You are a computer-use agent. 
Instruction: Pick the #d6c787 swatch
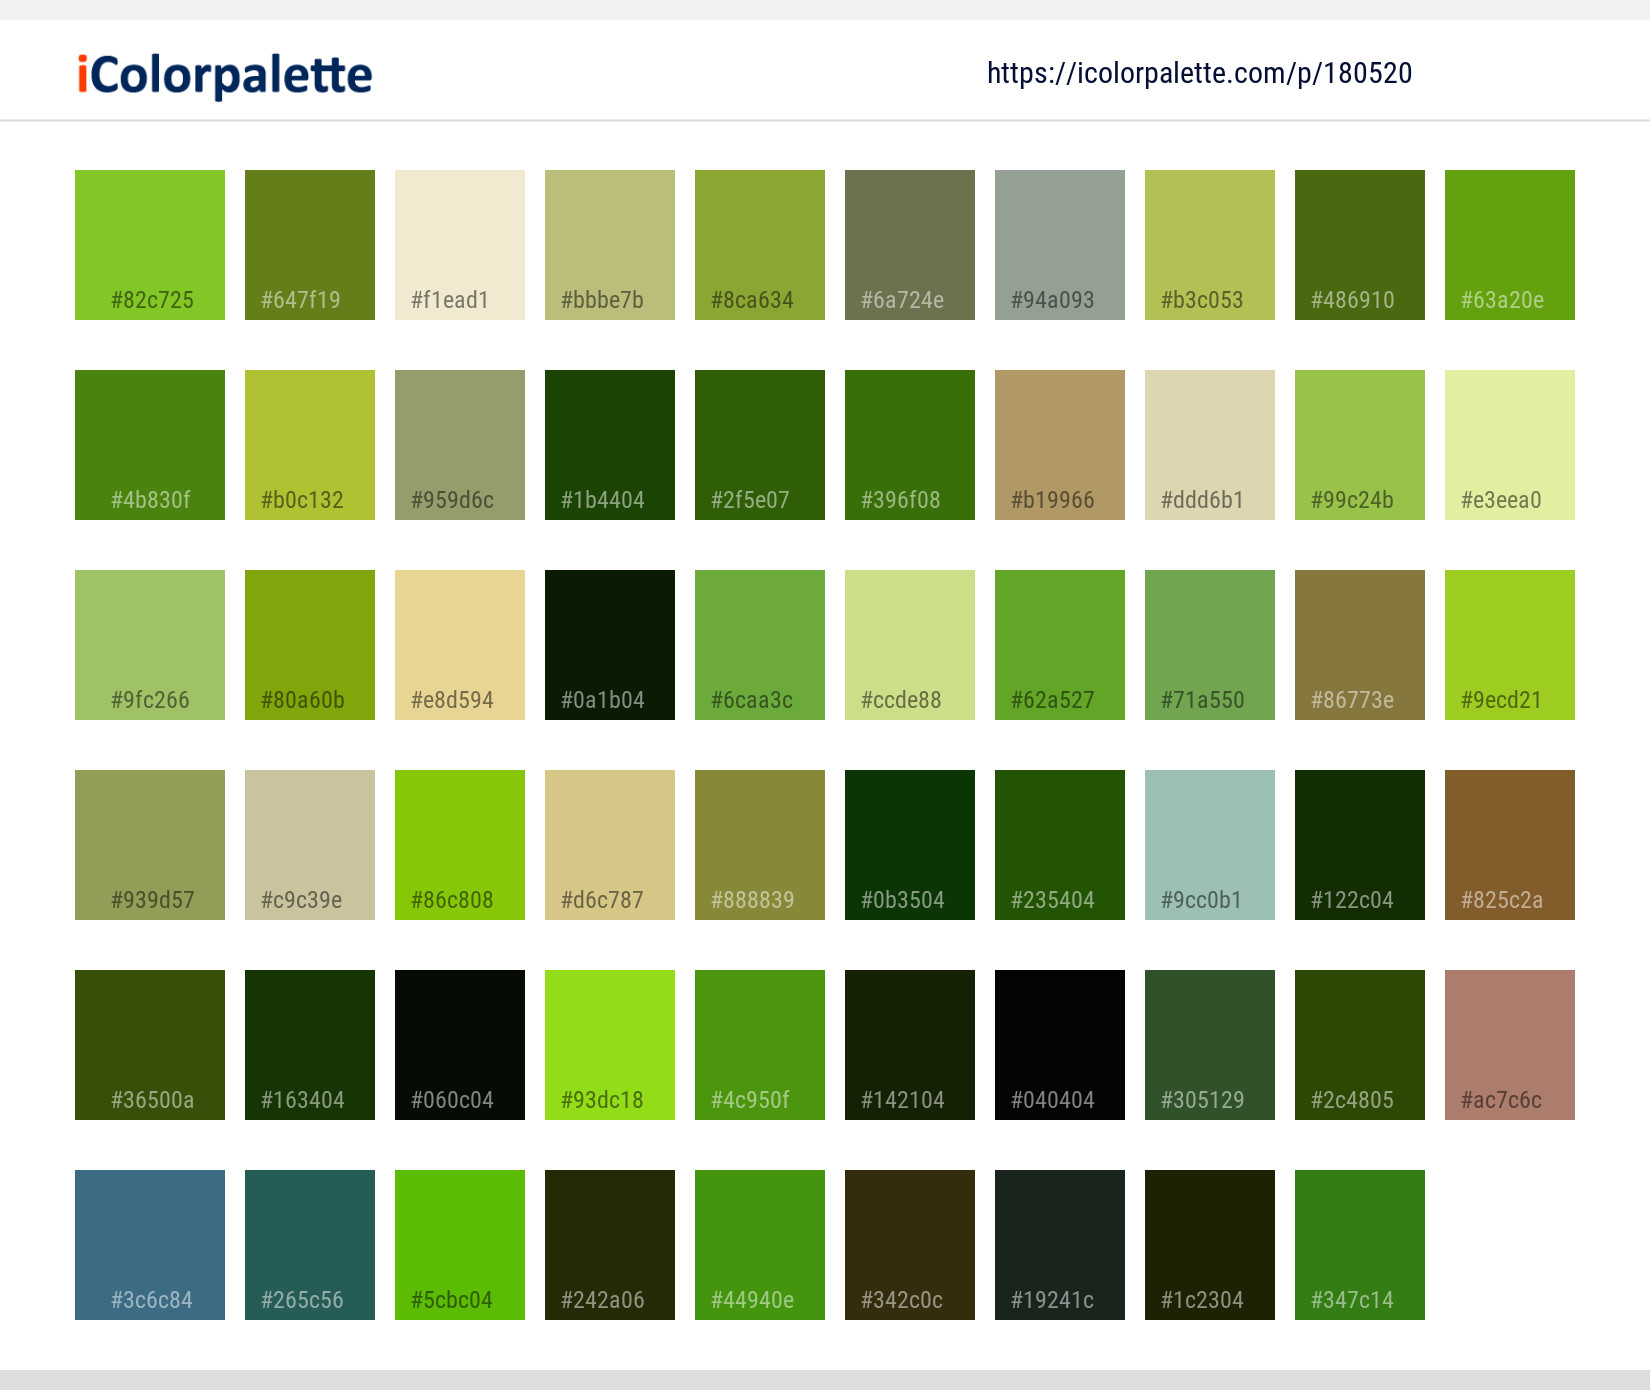(x=610, y=845)
